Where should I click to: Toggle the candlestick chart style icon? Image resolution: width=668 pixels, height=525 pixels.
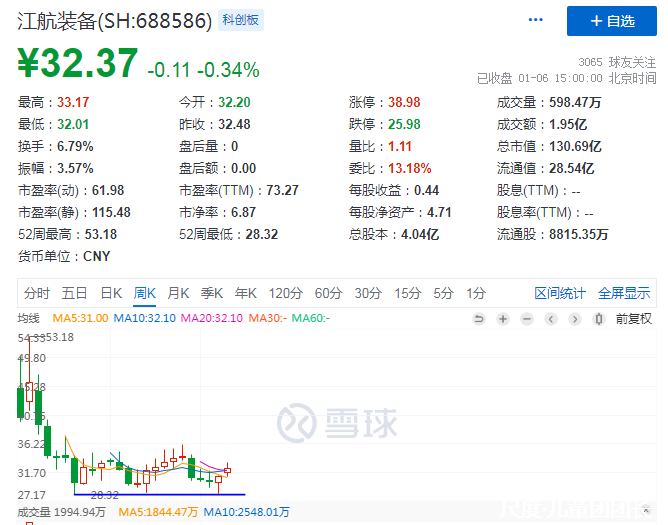click(x=599, y=319)
